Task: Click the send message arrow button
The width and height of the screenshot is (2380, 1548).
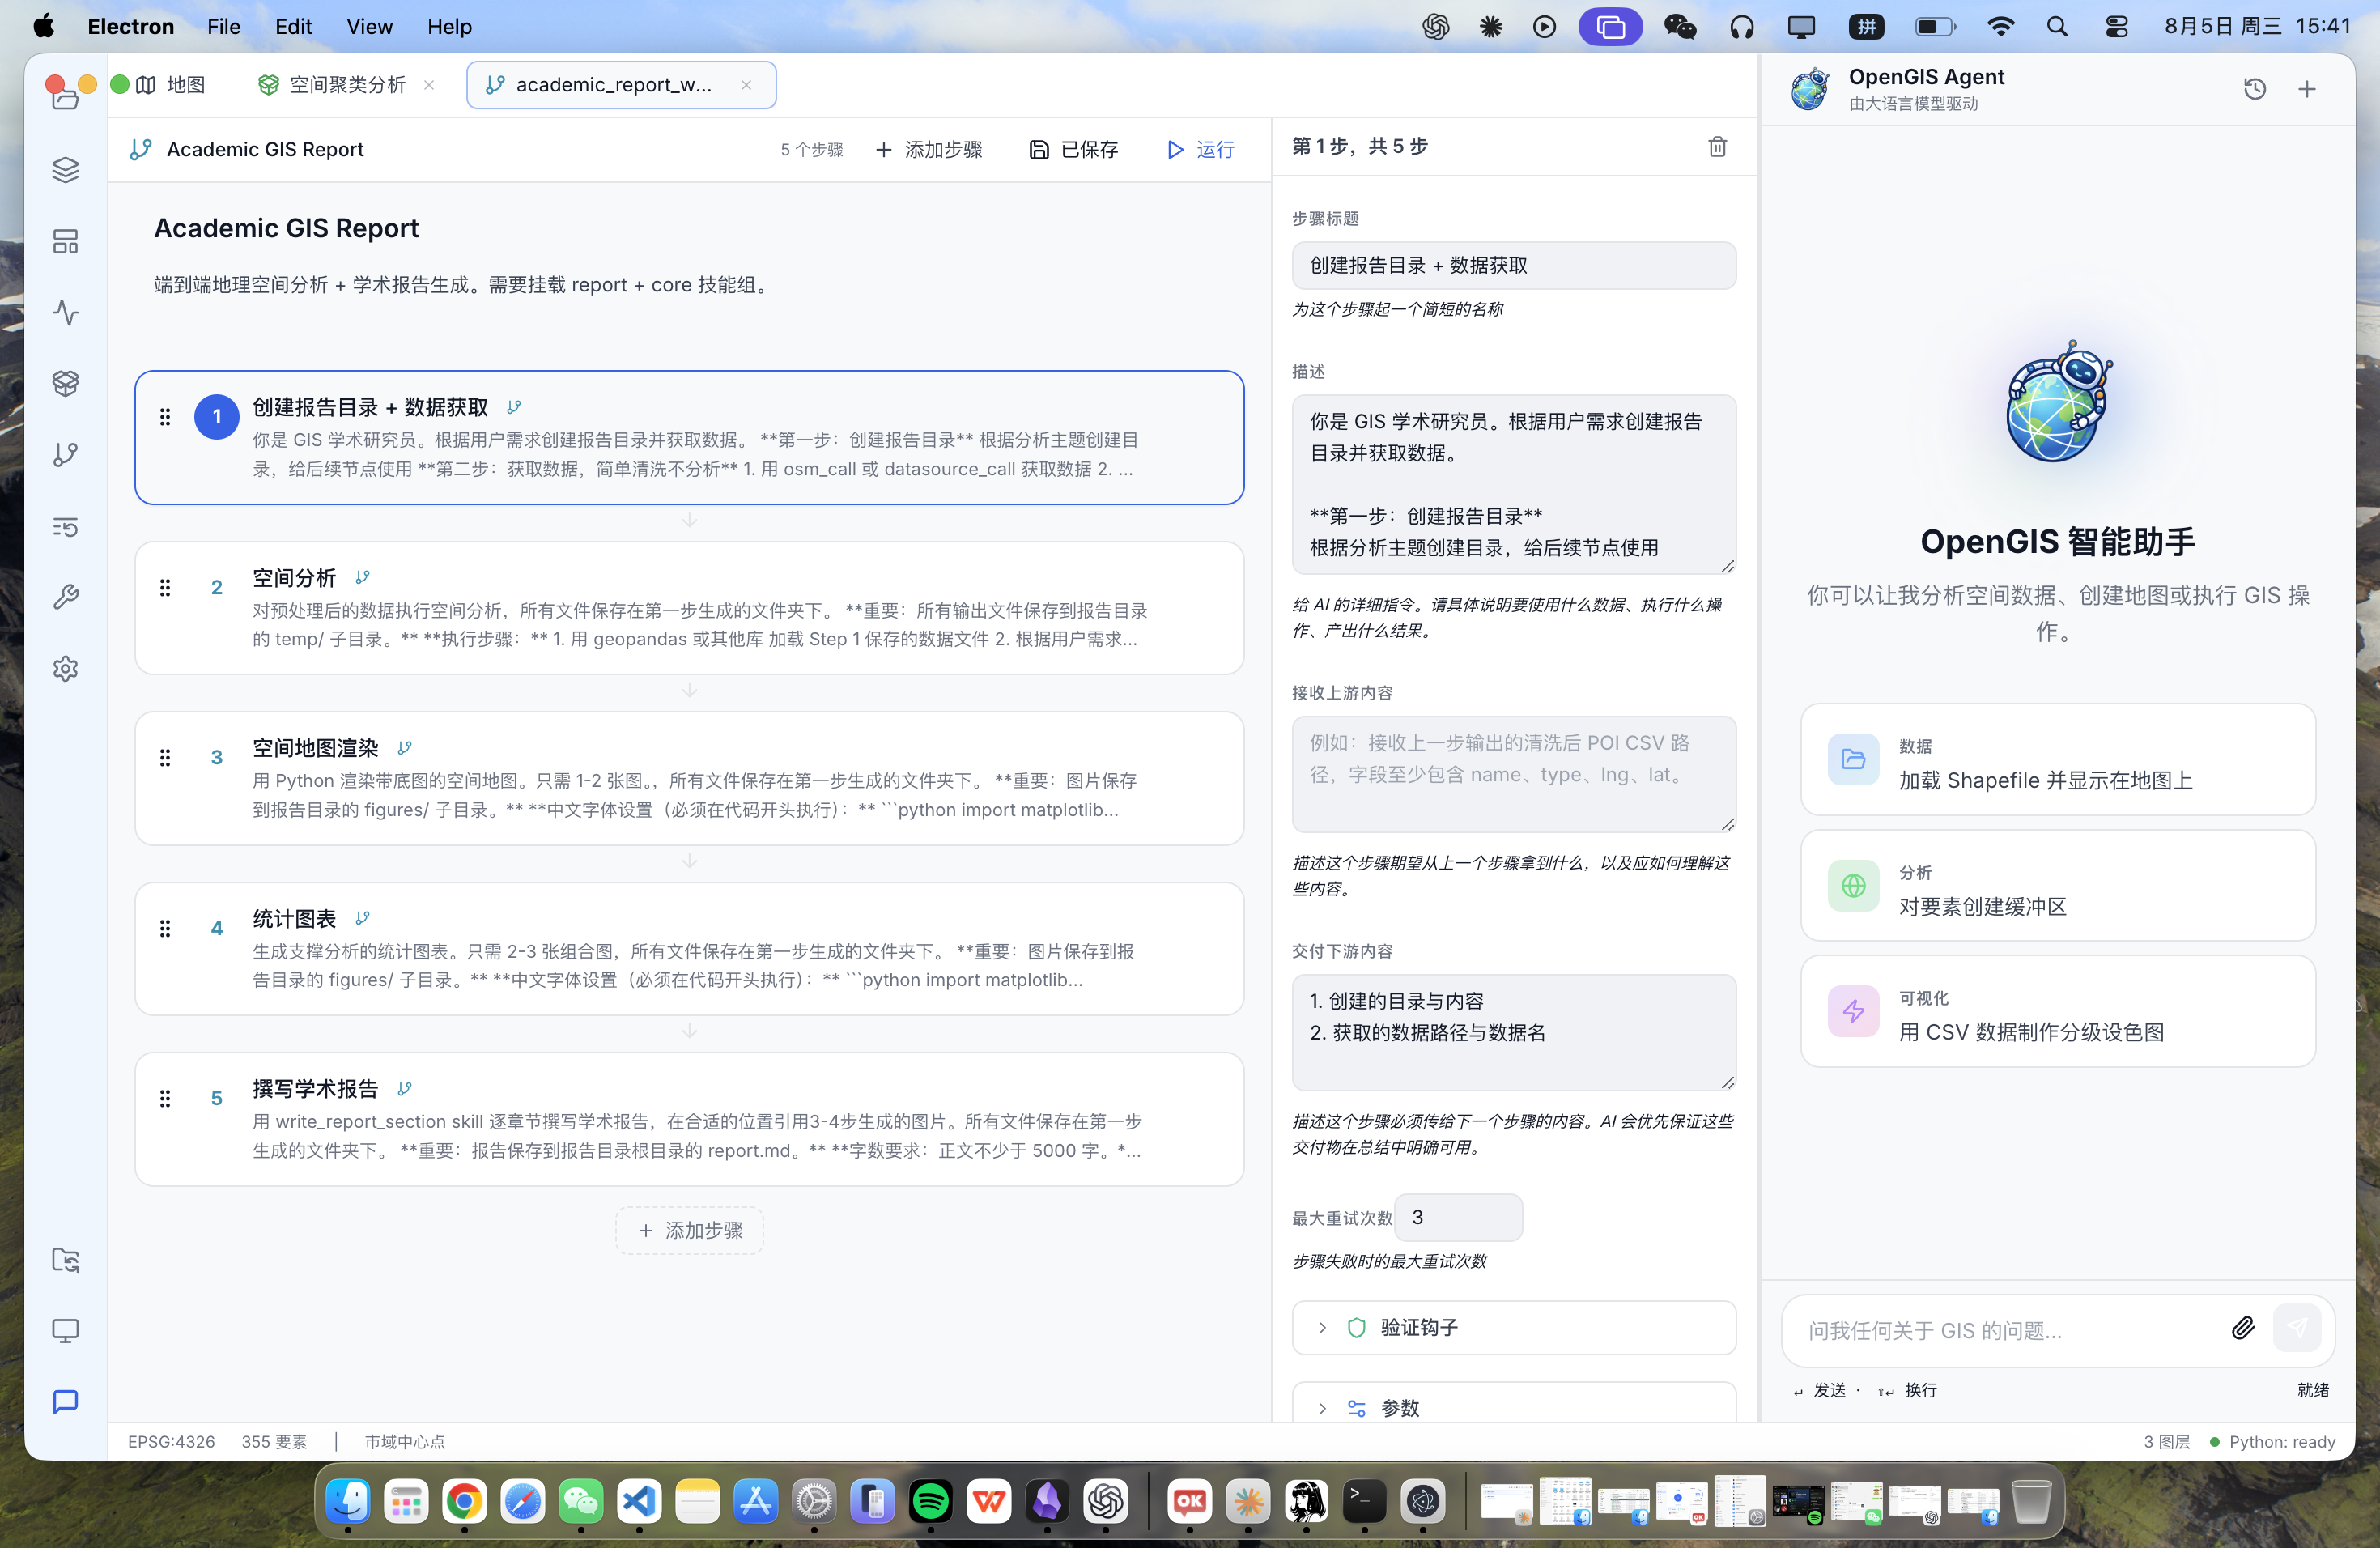Action: pyautogui.click(x=2297, y=1328)
